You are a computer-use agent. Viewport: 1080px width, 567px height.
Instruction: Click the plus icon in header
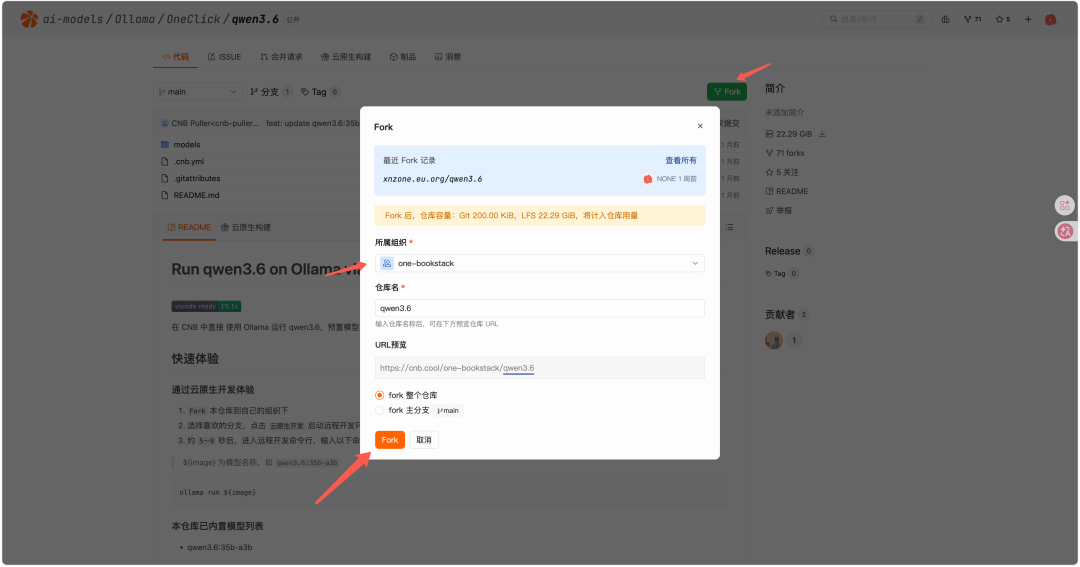click(x=1028, y=19)
